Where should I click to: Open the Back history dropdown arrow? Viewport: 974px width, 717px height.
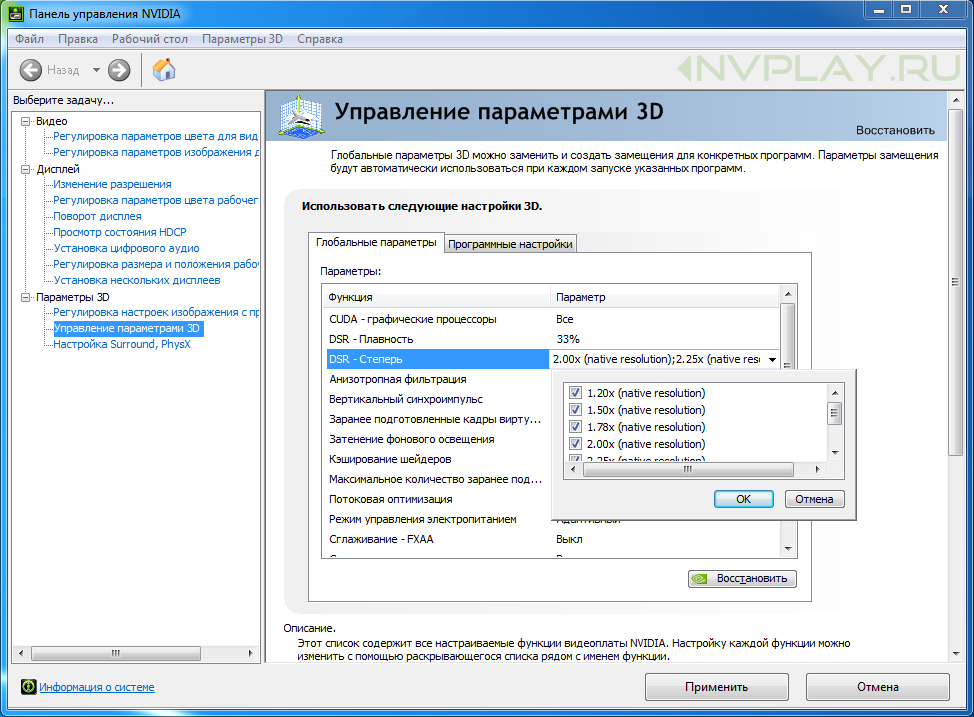click(x=96, y=70)
